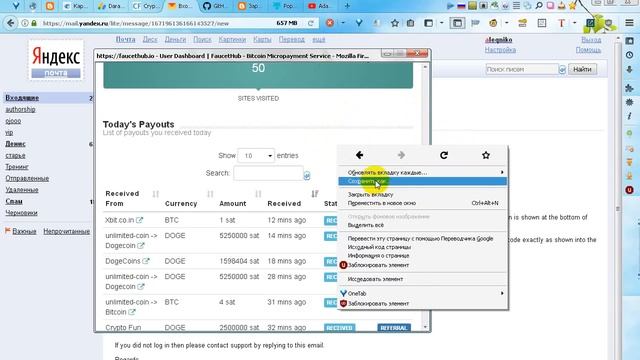Click the dropdown arrow next to the red blocker icon
This screenshot has height=360, width=640.
(343, 23)
